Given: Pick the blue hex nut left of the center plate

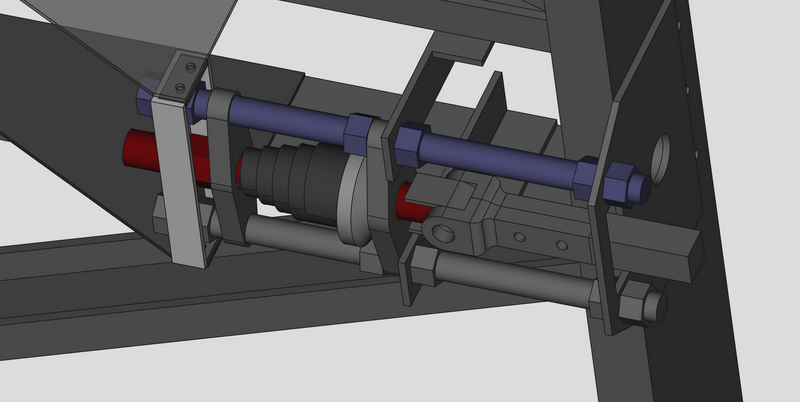Looking at the screenshot, I should pyautogui.click(x=358, y=134).
